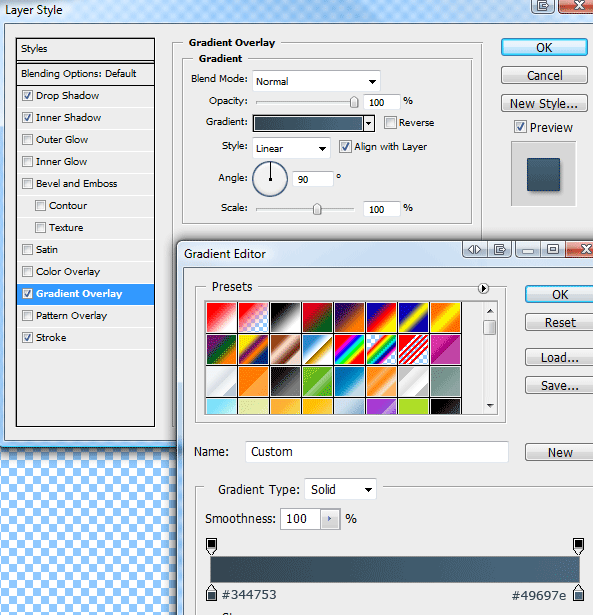
Task: Select the right opacity stop above gradient bar
Action: (578, 546)
